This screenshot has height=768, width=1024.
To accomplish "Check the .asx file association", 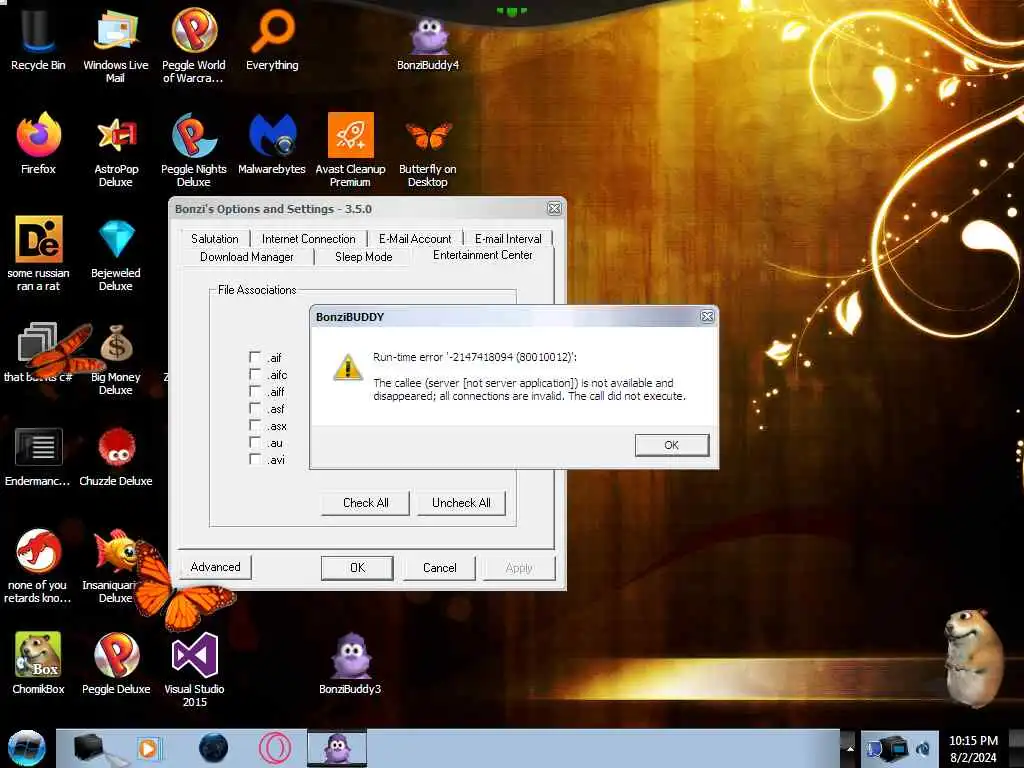I will click(255, 425).
